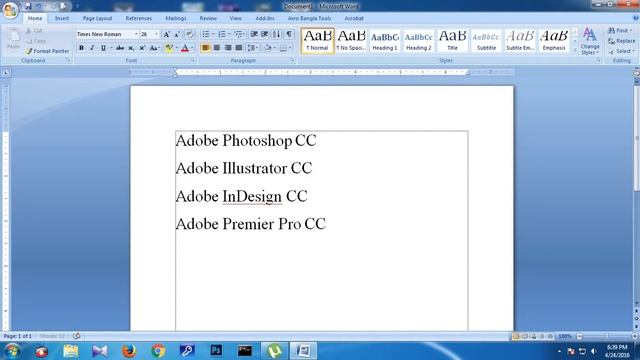
Task: Open the Find dropdown
Action: pos(631,31)
